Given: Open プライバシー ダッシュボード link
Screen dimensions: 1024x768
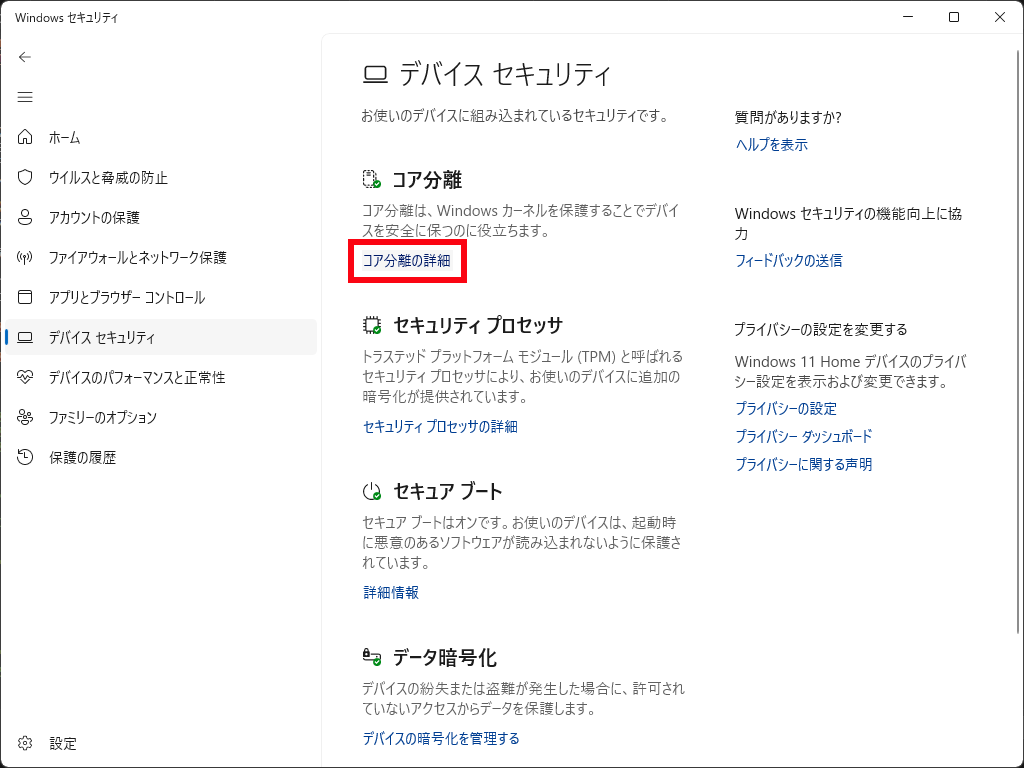Looking at the screenshot, I should pos(803,437).
